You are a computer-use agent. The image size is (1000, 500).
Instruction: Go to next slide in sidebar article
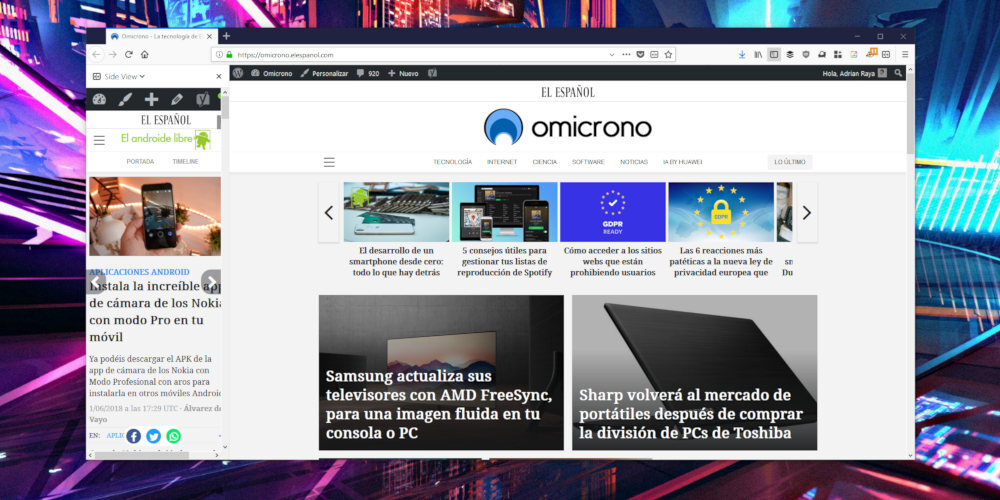tap(211, 281)
